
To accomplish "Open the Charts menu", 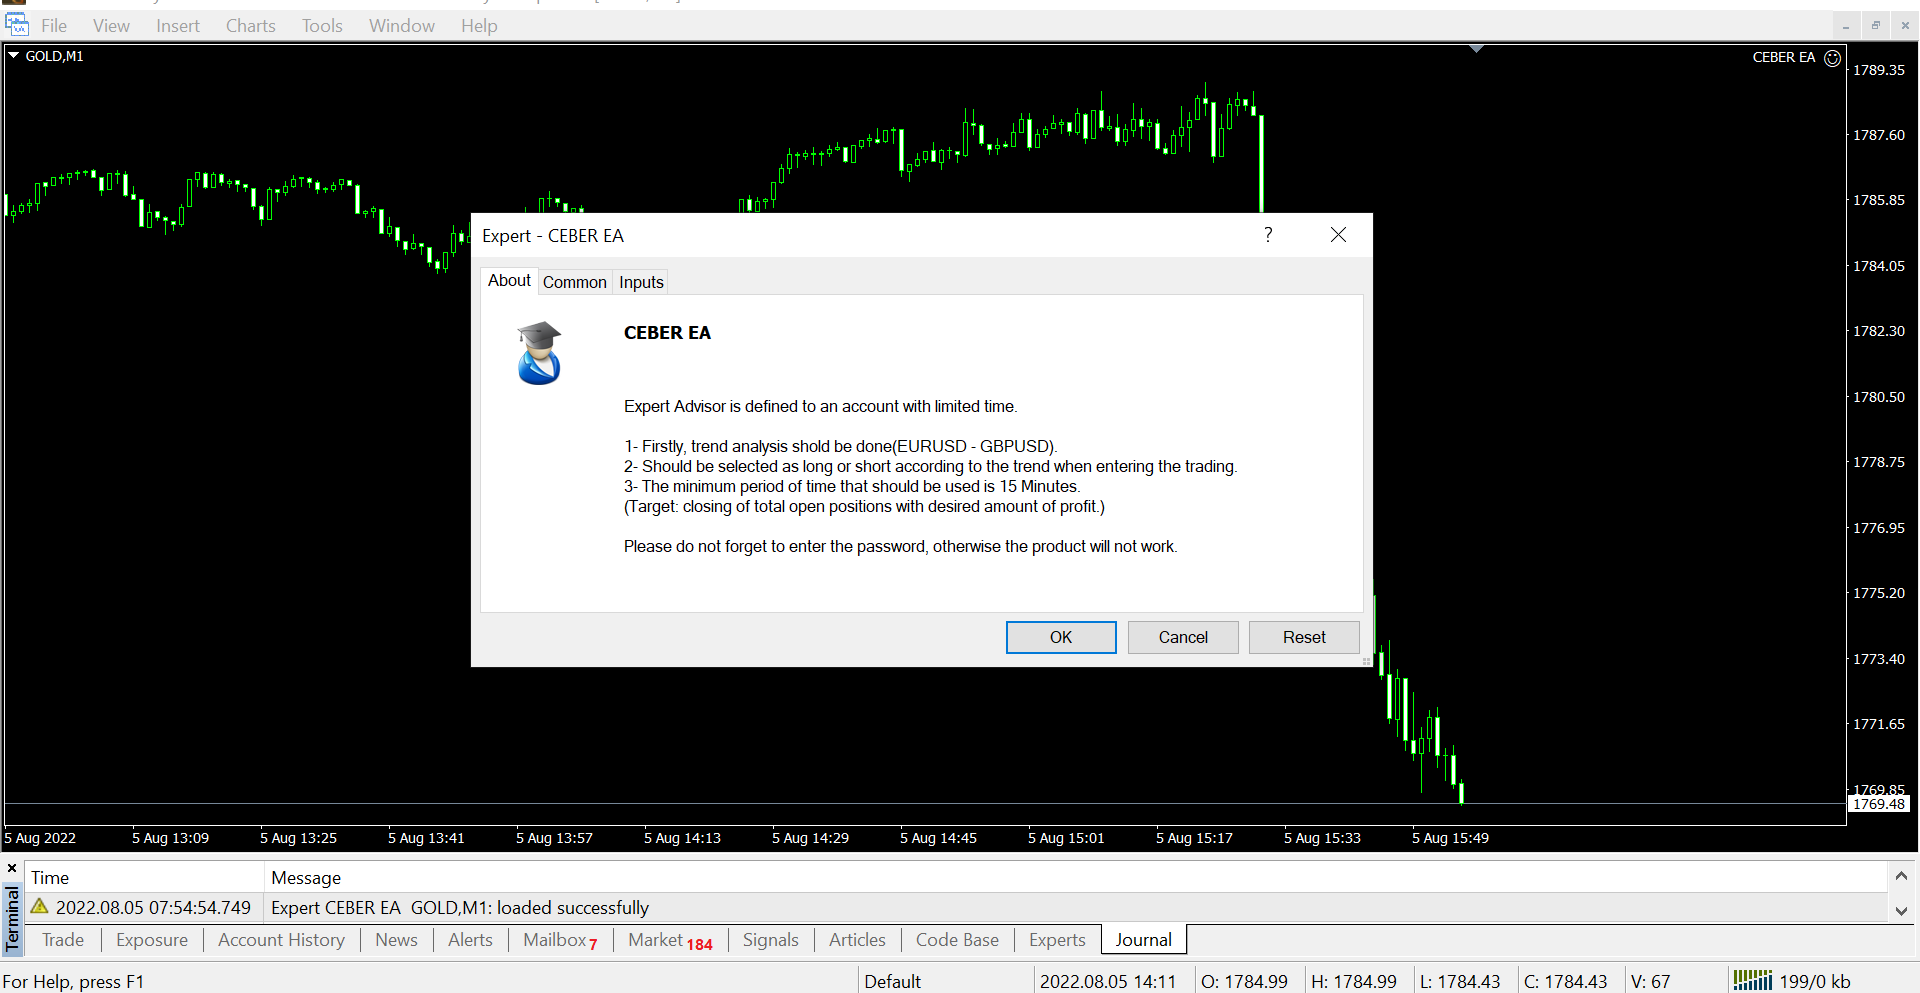I will click(x=250, y=26).
